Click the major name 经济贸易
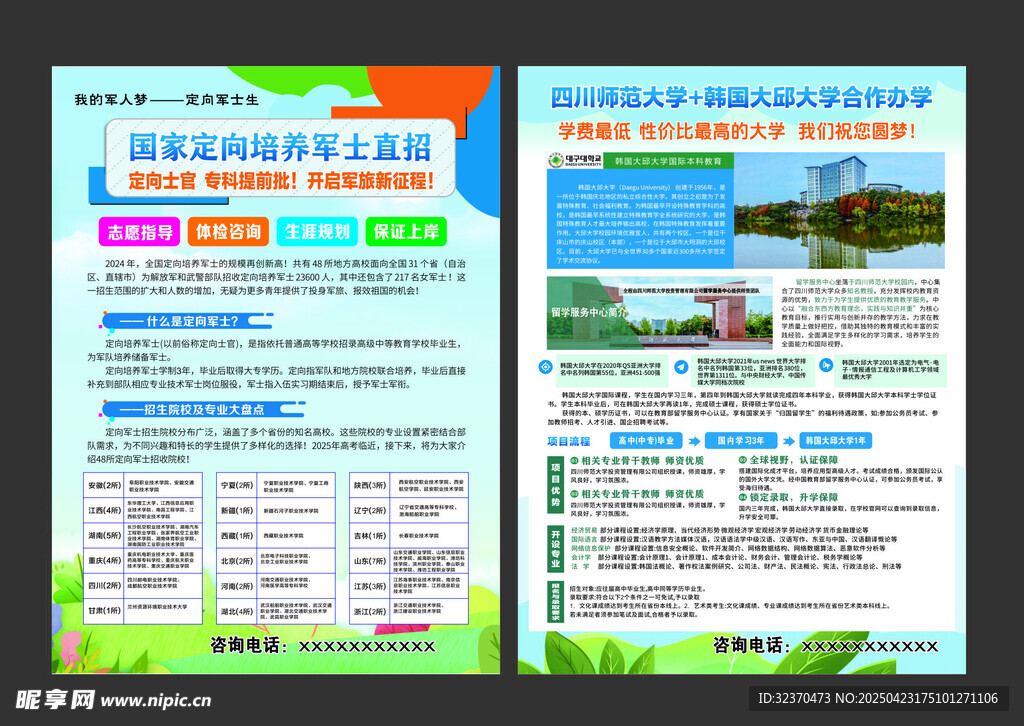The image size is (1024, 726). 584,530
